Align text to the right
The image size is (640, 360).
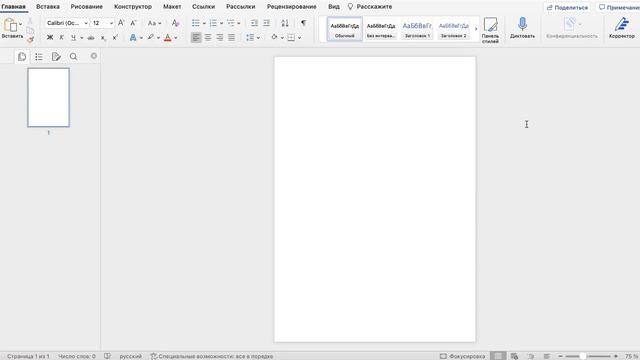[x=220, y=38]
